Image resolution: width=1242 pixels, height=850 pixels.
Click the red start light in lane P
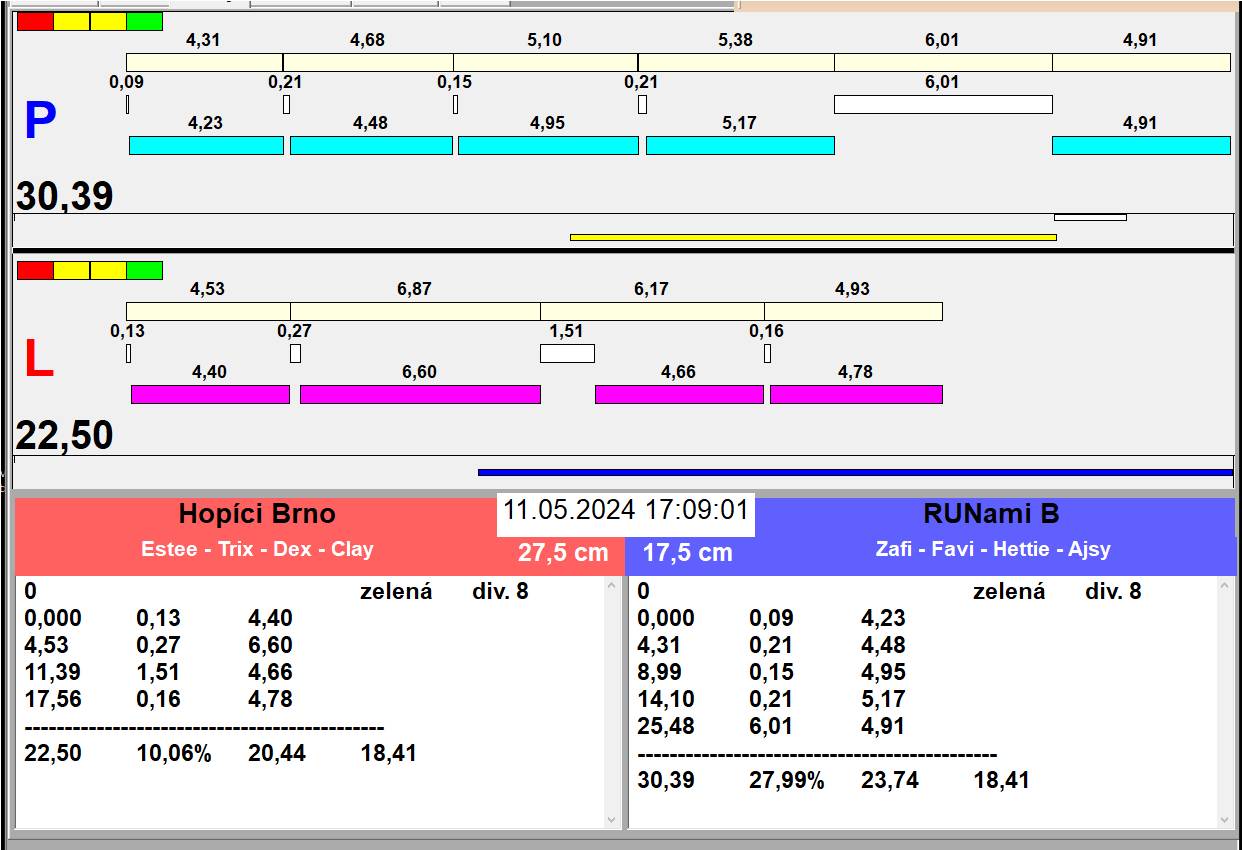(35, 21)
